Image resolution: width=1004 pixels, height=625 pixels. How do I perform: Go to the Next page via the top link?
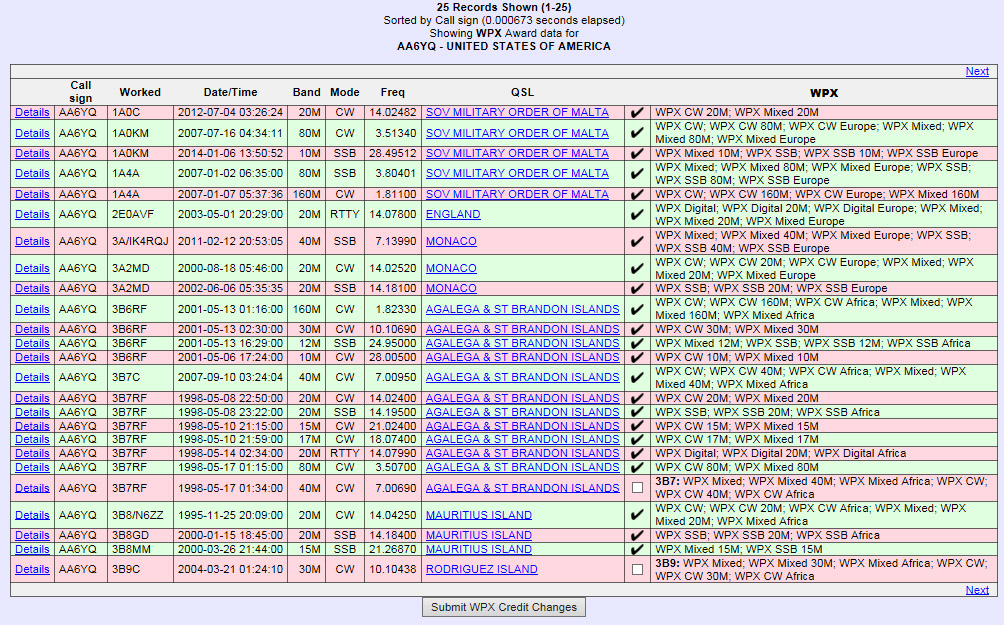click(977, 71)
